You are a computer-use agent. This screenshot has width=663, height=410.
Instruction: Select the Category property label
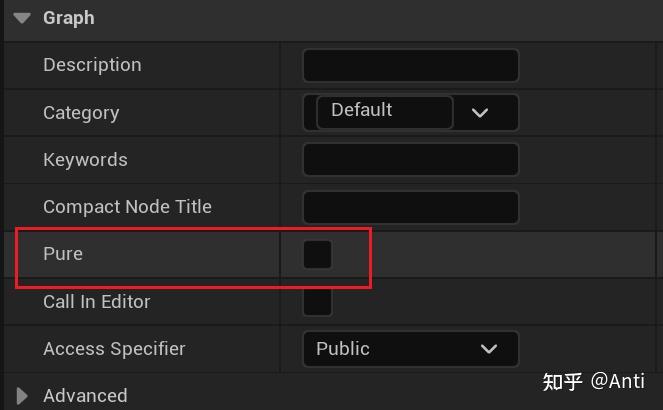coord(81,113)
